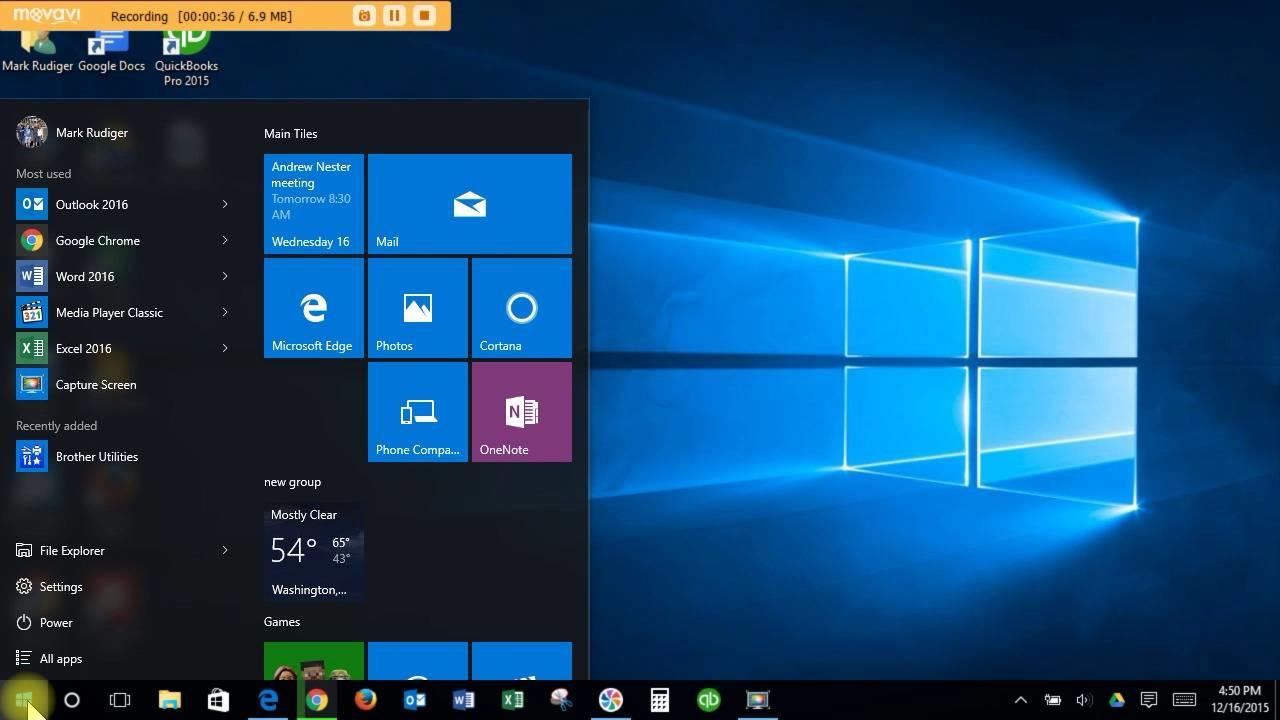Image resolution: width=1280 pixels, height=720 pixels.
Task: Launch Capture Screen from Start menu list
Action: 124,384
